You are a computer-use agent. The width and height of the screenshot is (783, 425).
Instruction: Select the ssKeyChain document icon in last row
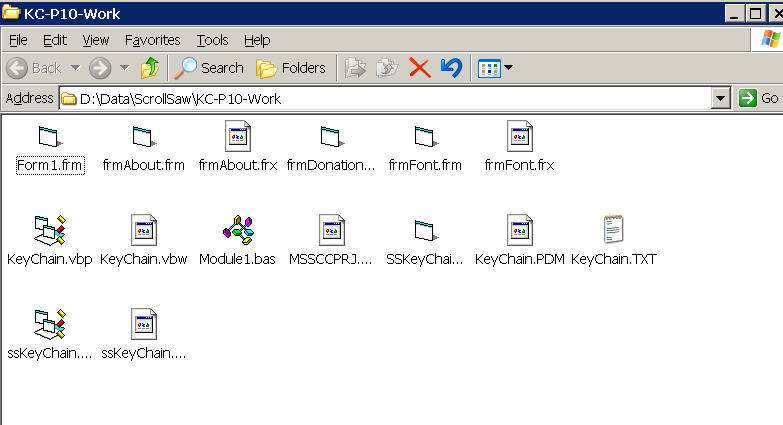pos(144,324)
